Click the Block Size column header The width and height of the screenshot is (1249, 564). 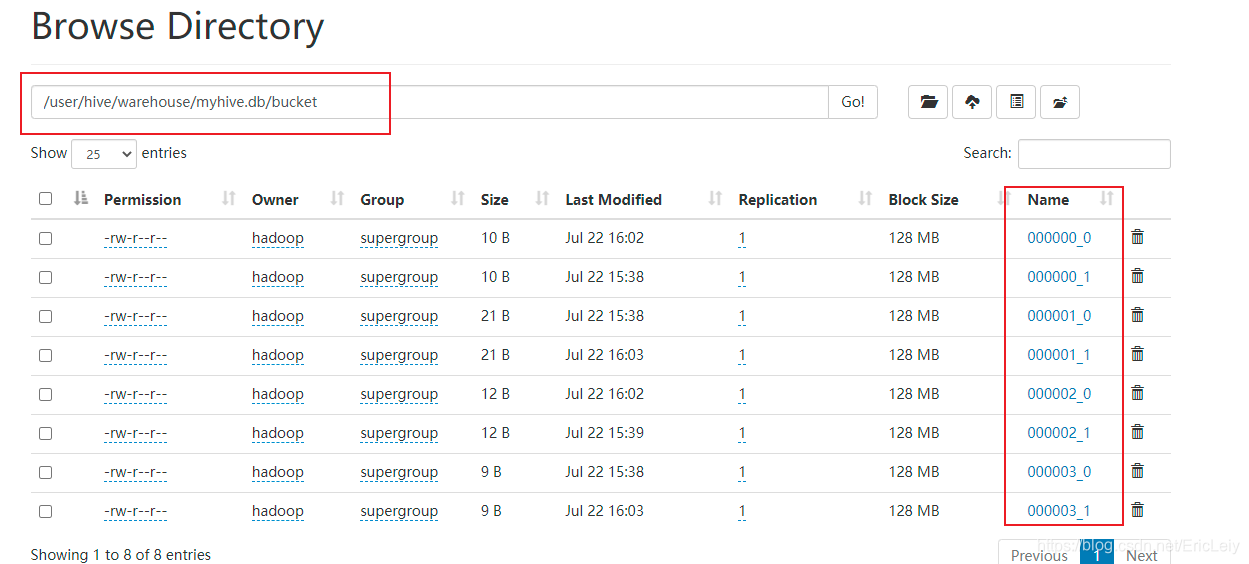(x=923, y=199)
